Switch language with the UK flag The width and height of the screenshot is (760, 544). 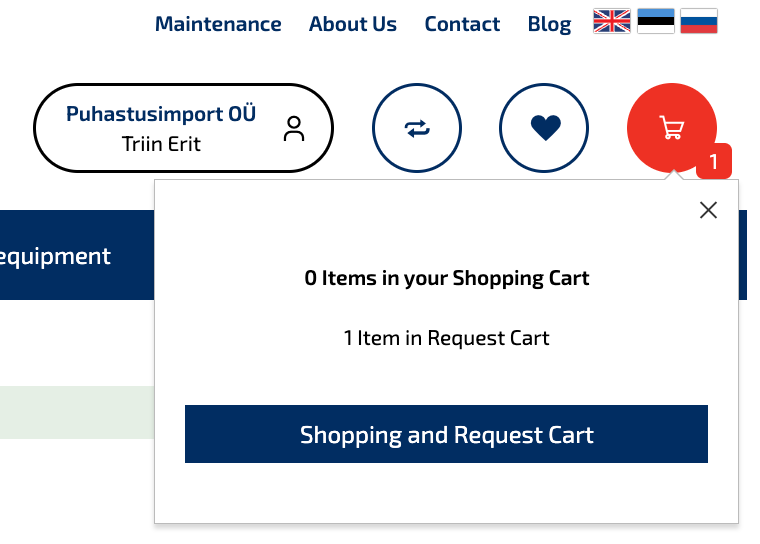coord(612,21)
